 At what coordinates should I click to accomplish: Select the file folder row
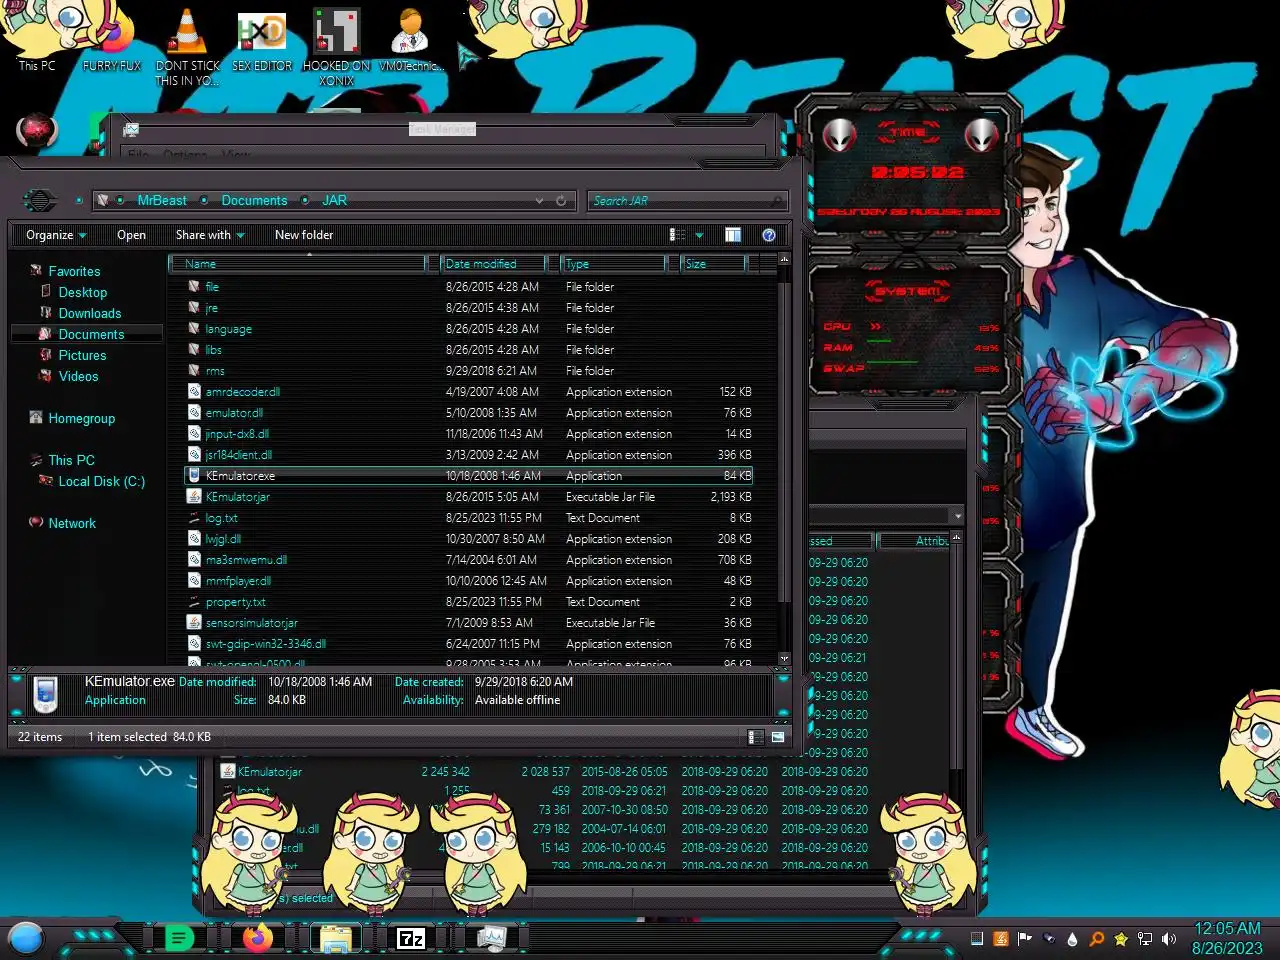[x=470, y=287]
